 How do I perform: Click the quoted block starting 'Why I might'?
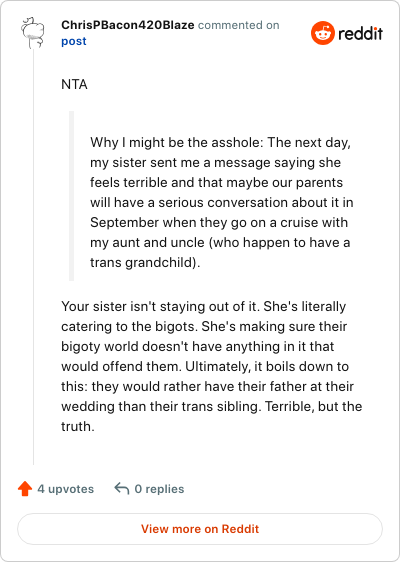pos(222,202)
